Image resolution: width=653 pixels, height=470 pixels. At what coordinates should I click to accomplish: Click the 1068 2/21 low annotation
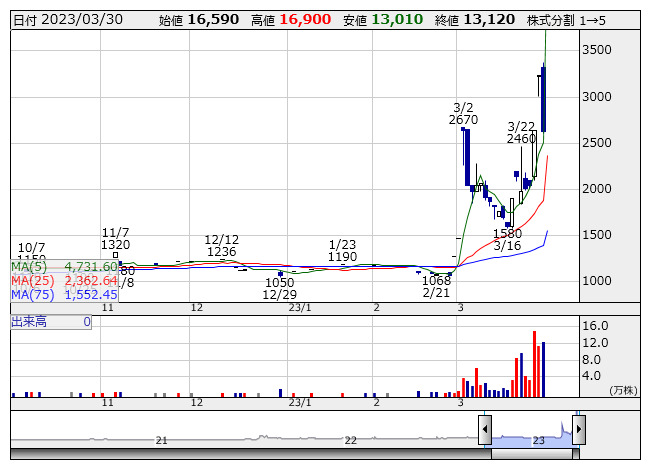436,287
